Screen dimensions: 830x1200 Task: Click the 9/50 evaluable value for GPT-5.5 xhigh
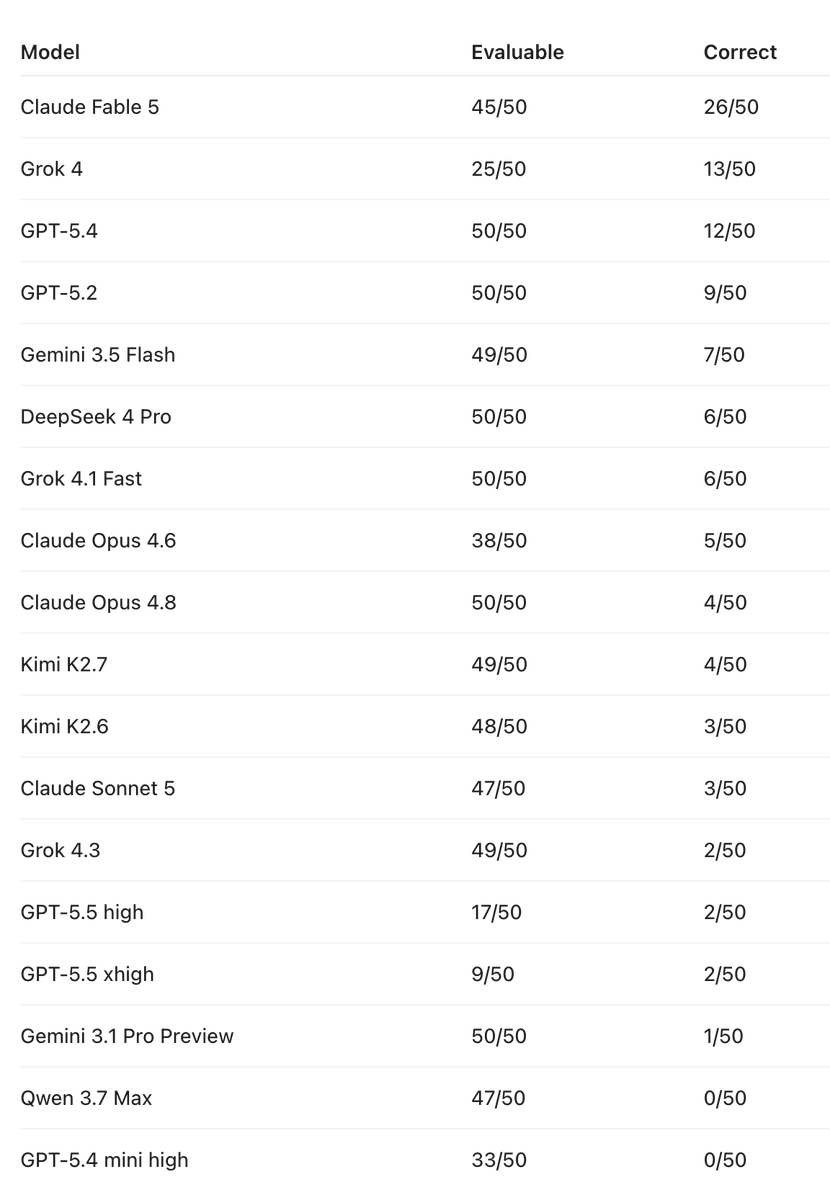(x=493, y=975)
